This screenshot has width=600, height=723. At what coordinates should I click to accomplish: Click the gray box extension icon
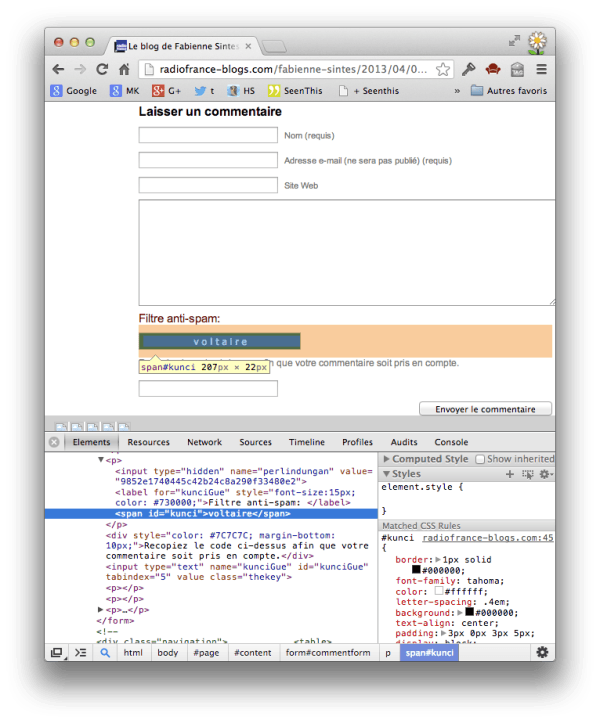tap(517, 70)
